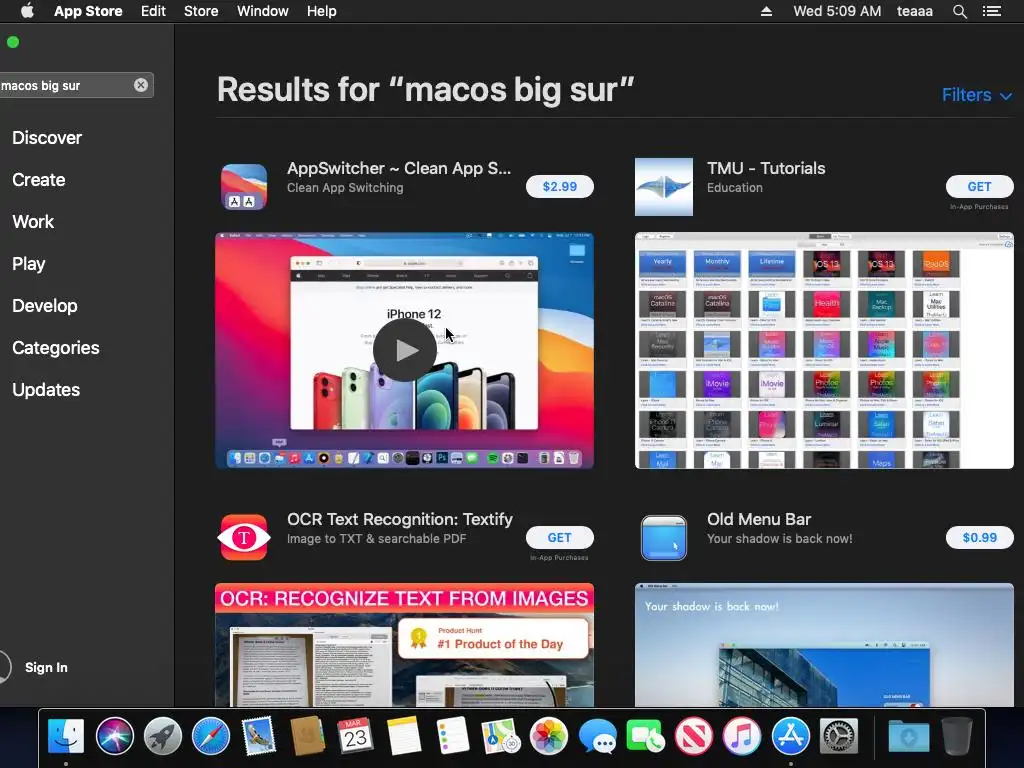Open the Old Menu Bar screenshot preview

(x=824, y=645)
